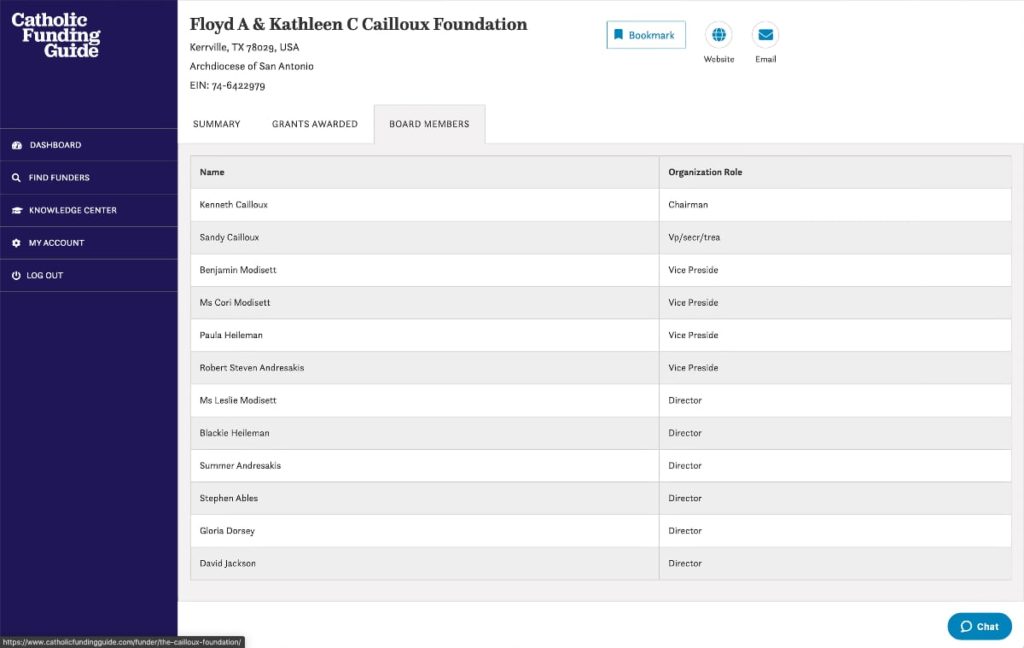Screen dimensions: 1024x648
Task: Switch to the Summary tab
Action: (x=217, y=124)
